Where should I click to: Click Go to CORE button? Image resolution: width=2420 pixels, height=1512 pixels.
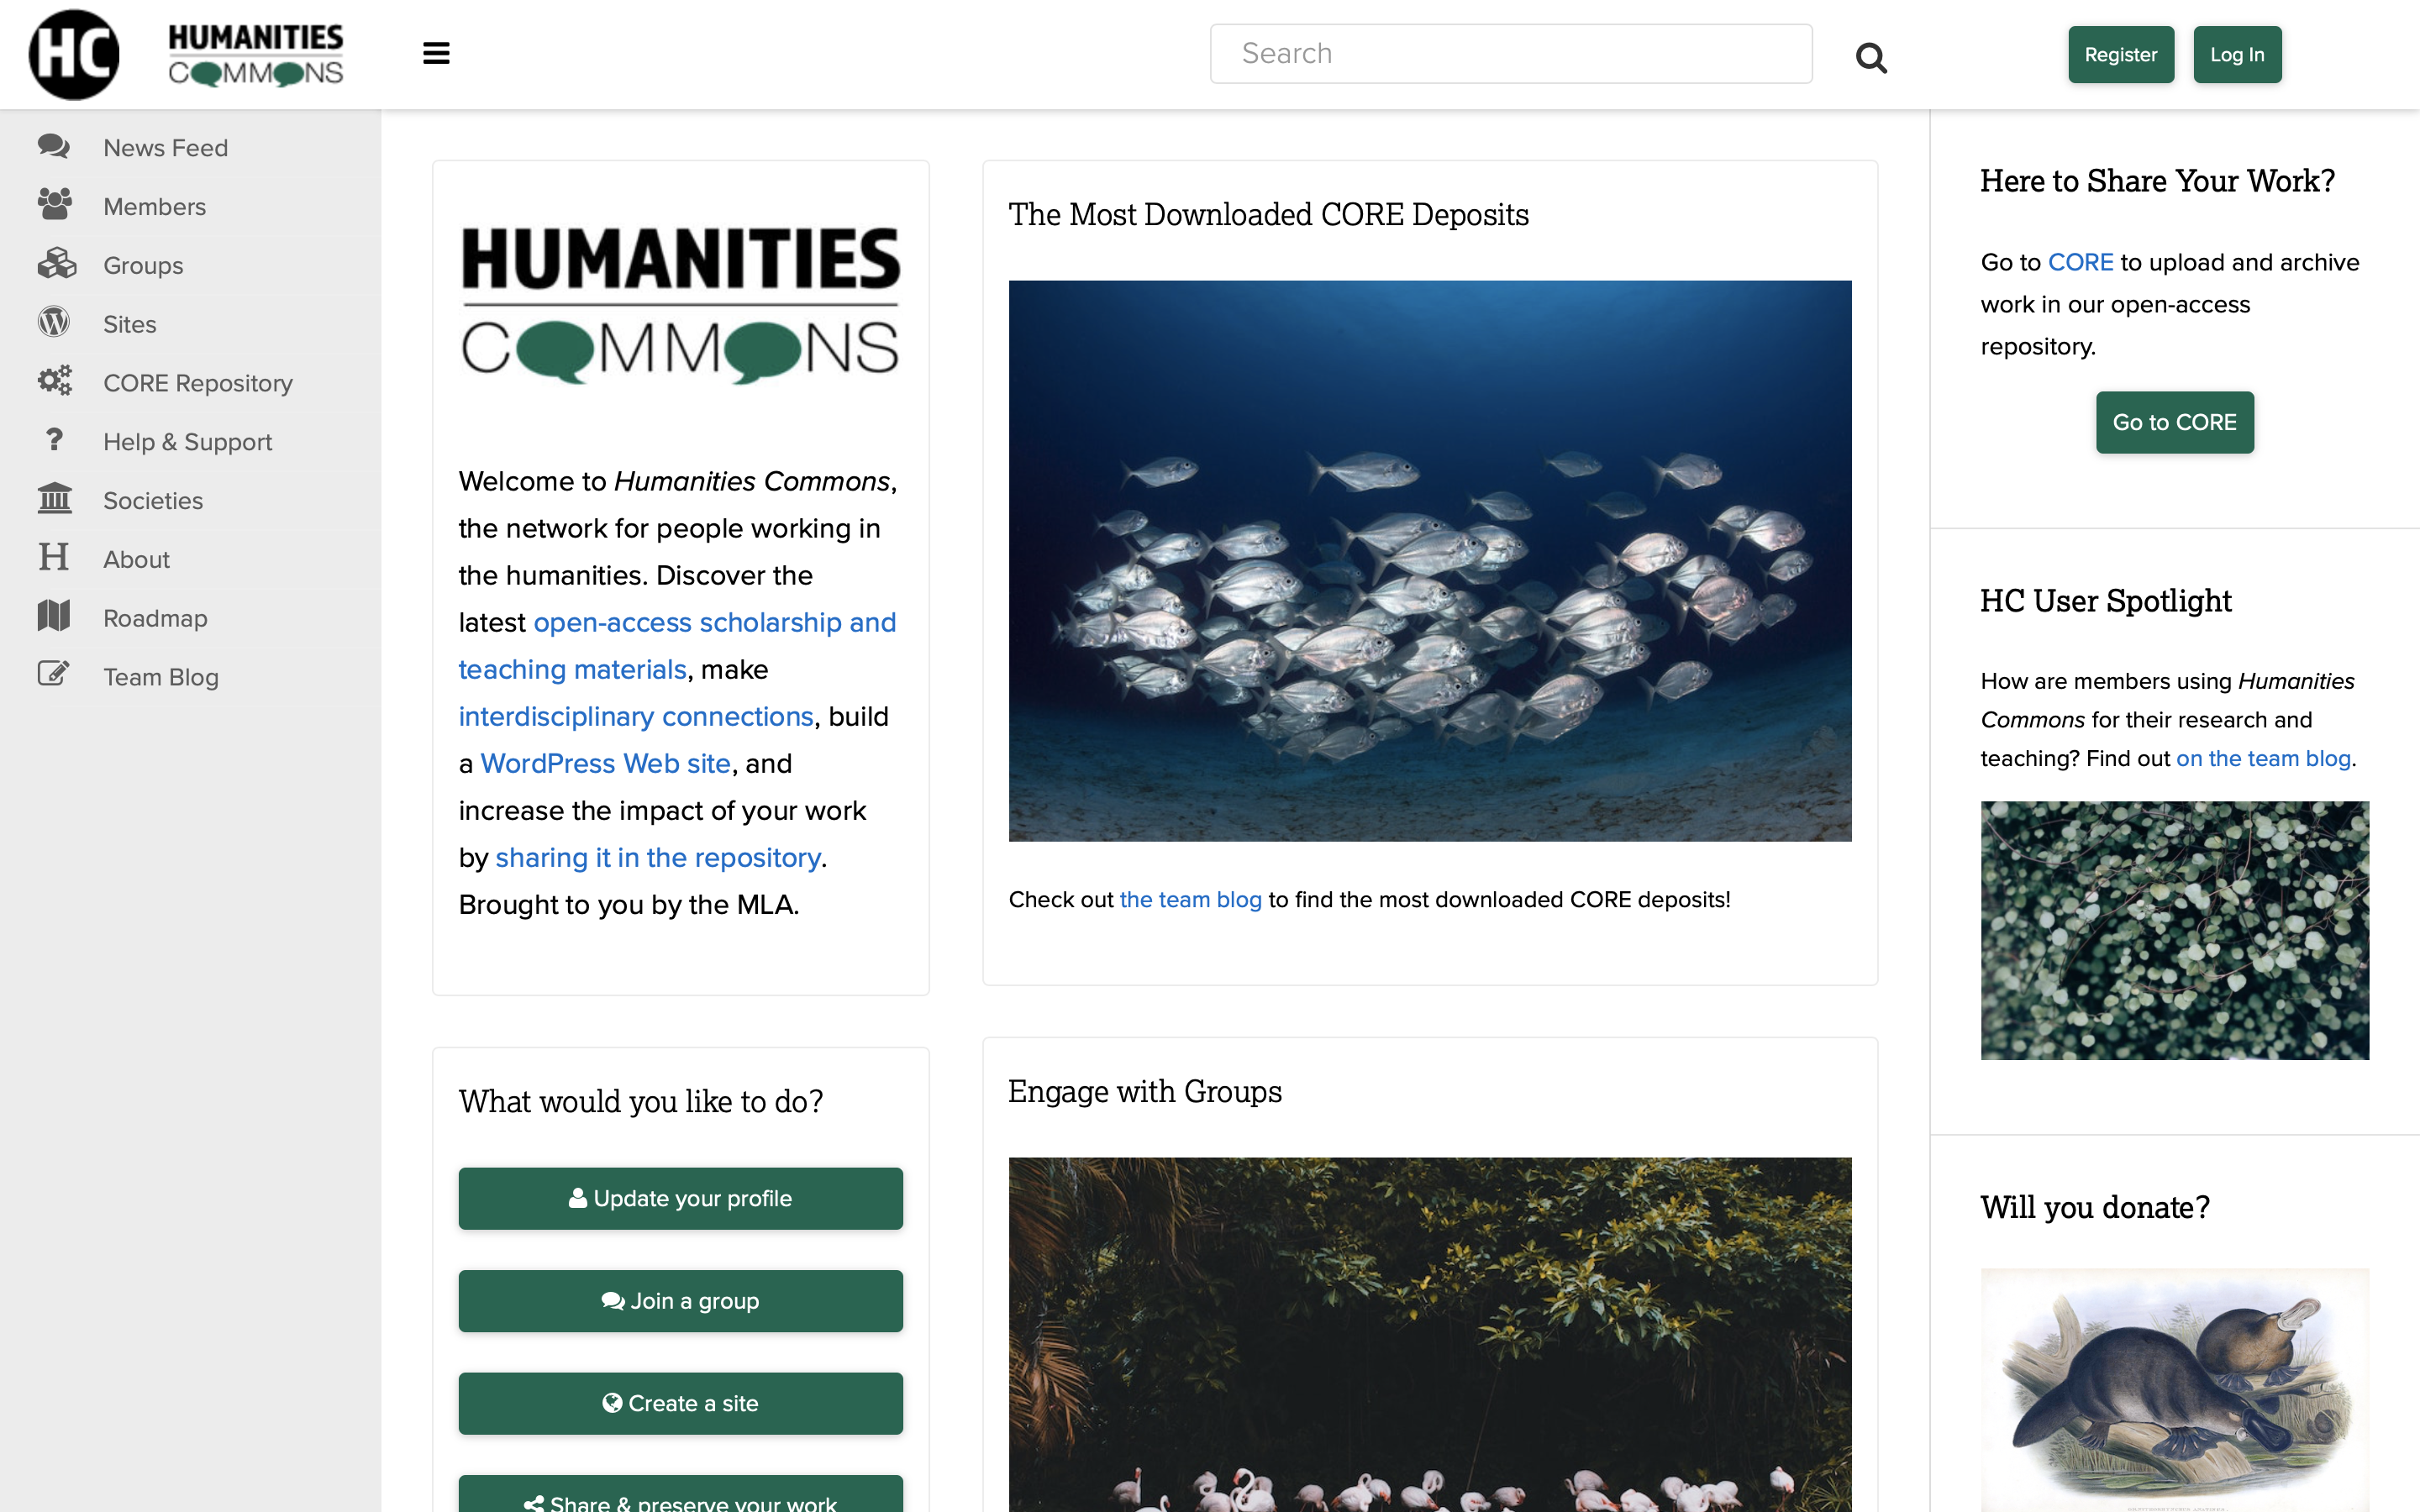pos(2174,422)
